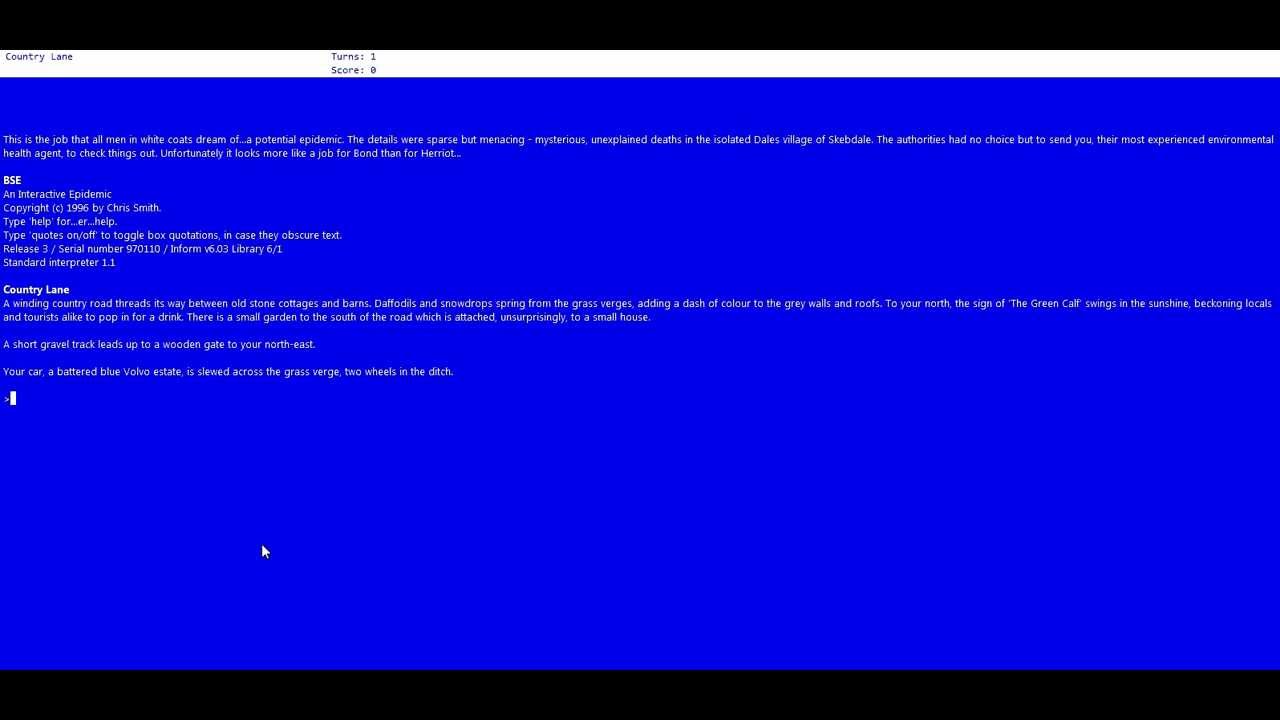Click the 'Copyright (c) 1996 by Chris Smith.' line
Image resolution: width=1280 pixels, height=720 pixels.
point(82,208)
